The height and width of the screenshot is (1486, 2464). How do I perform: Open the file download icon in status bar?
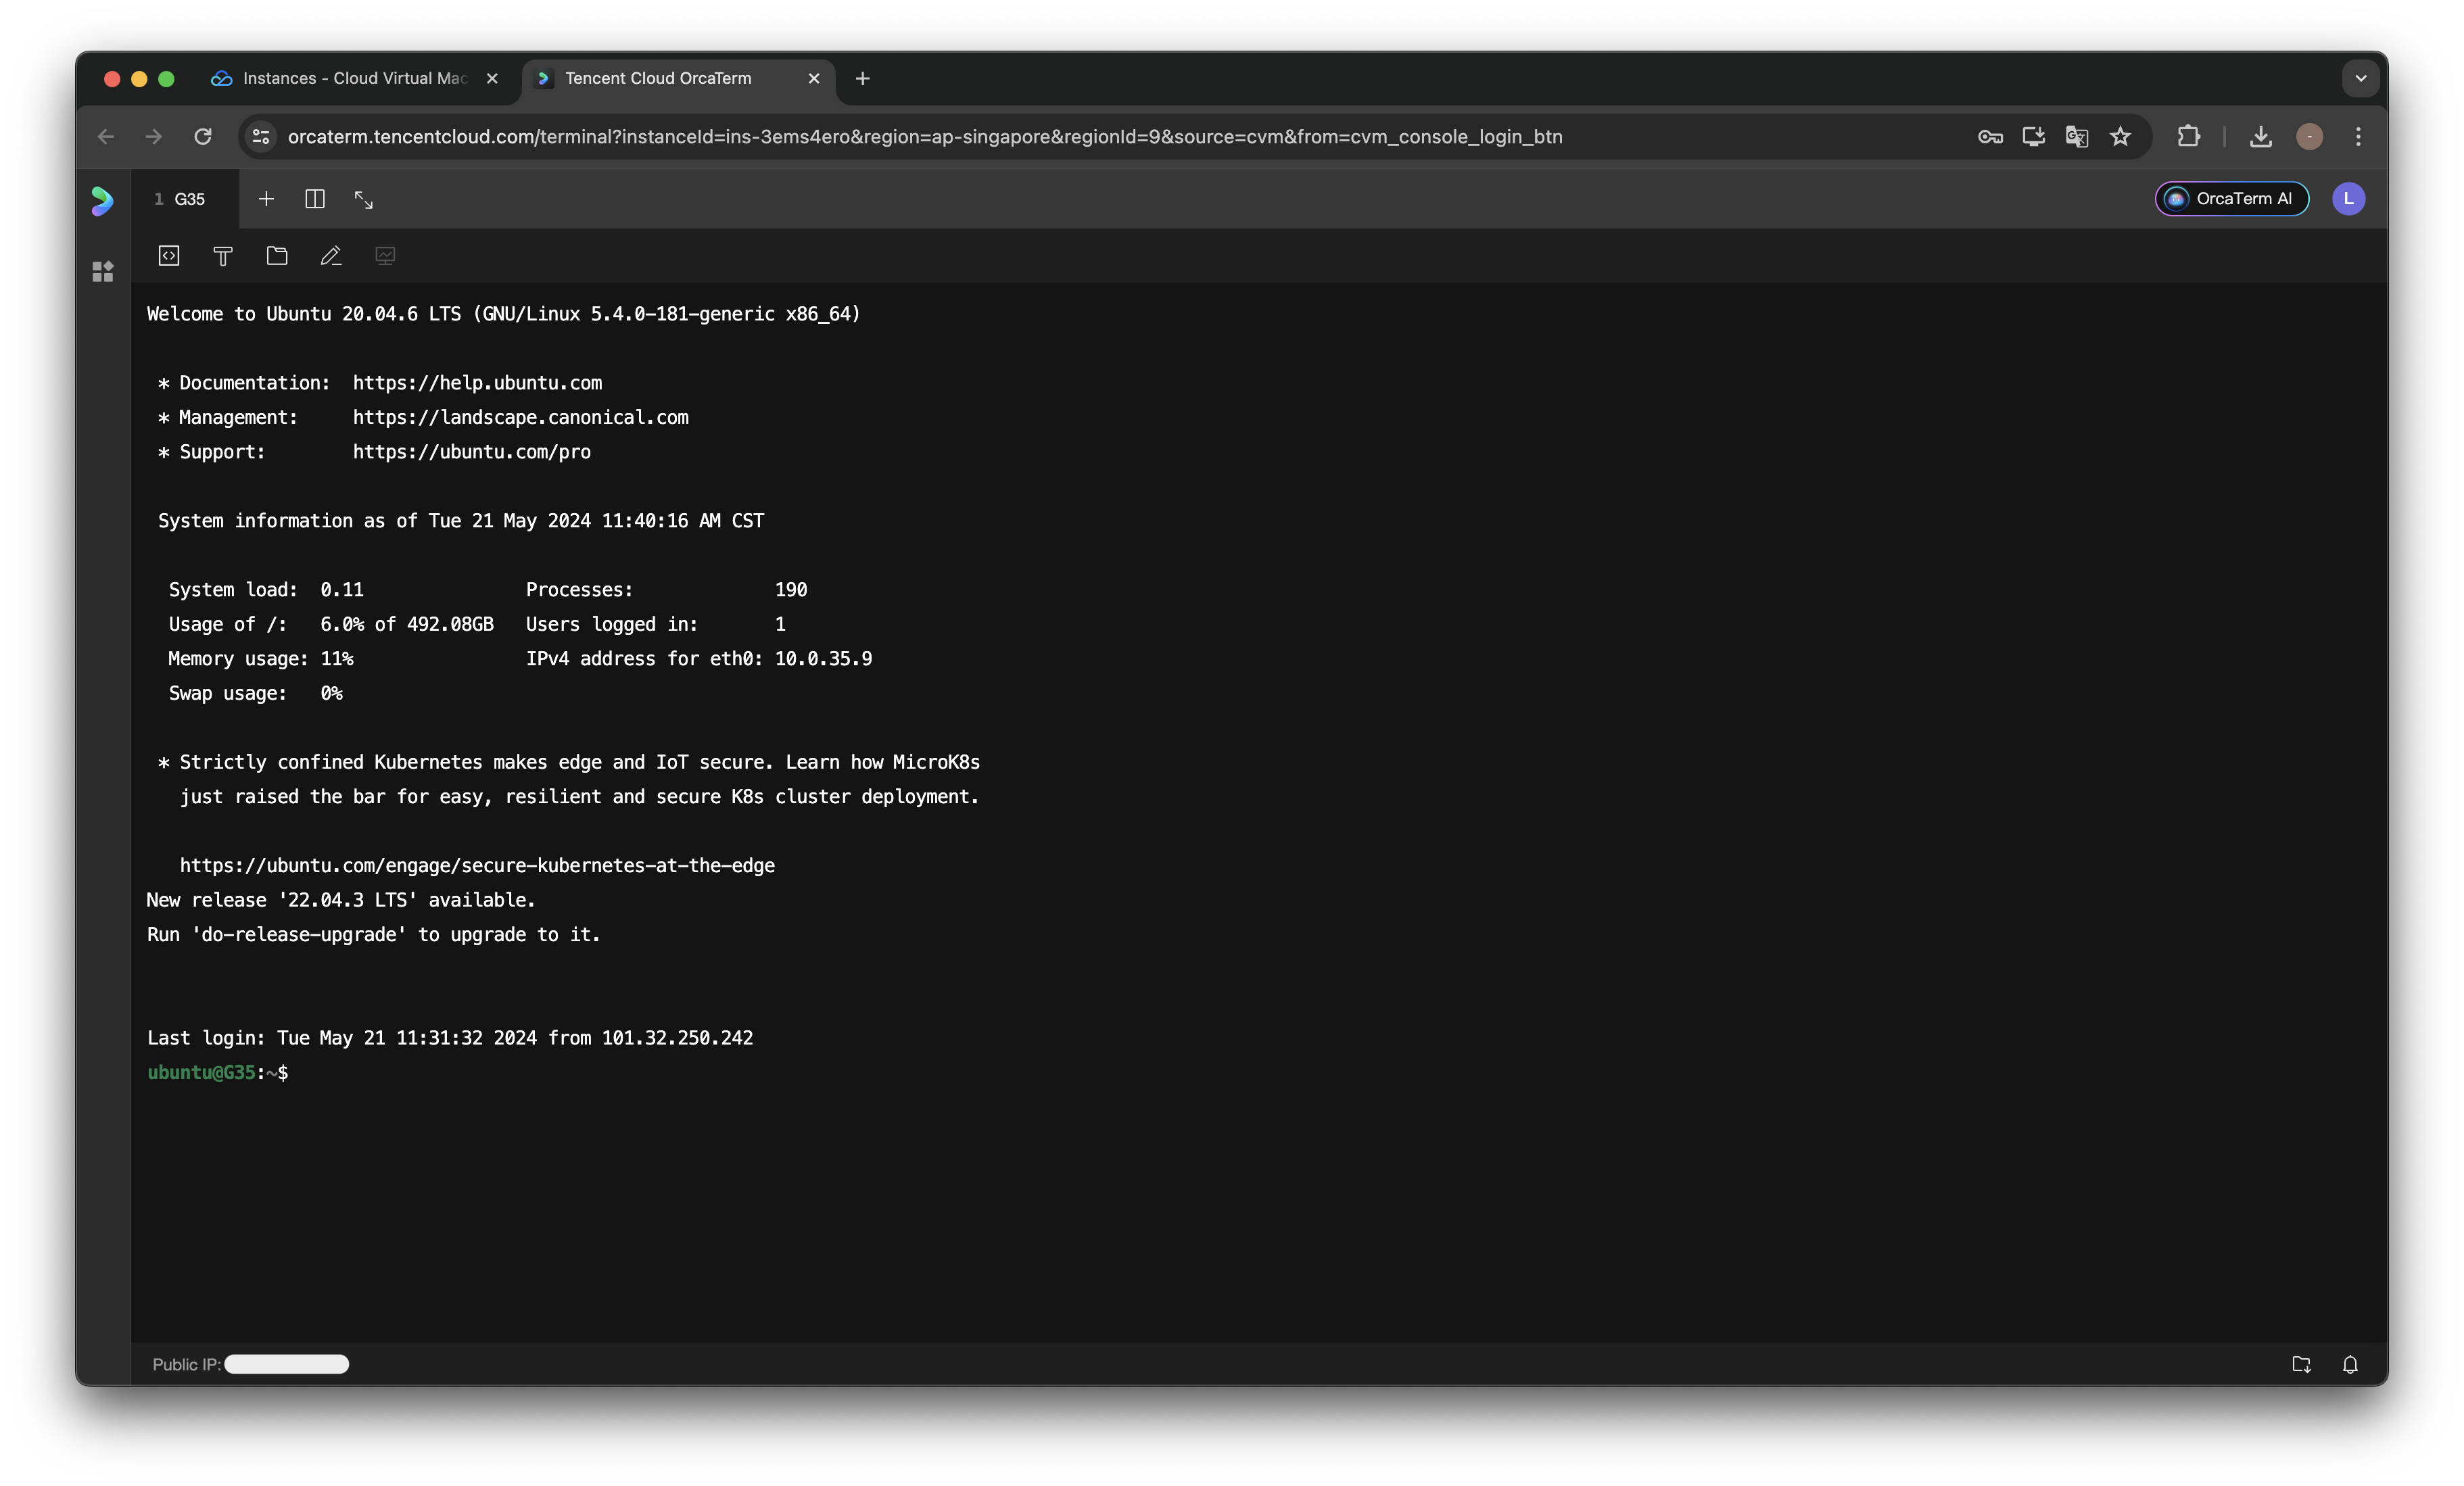2301,1364
